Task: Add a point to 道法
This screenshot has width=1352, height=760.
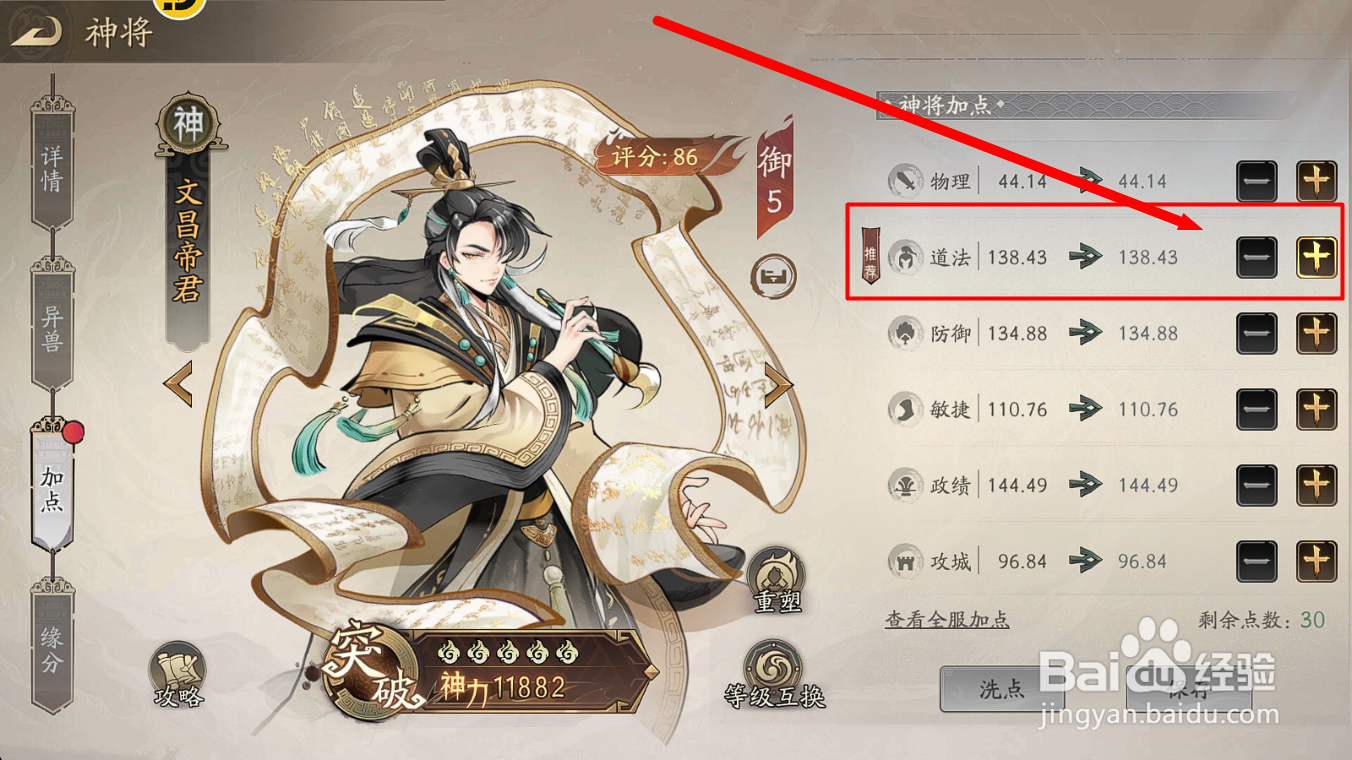Action: point(1317,257)
